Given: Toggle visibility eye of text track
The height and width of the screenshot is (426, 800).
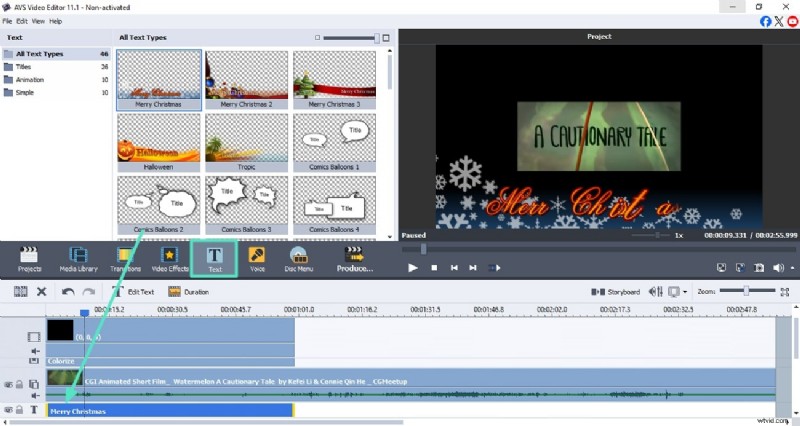Looking at the screenshot, I should tap(8, 410).
